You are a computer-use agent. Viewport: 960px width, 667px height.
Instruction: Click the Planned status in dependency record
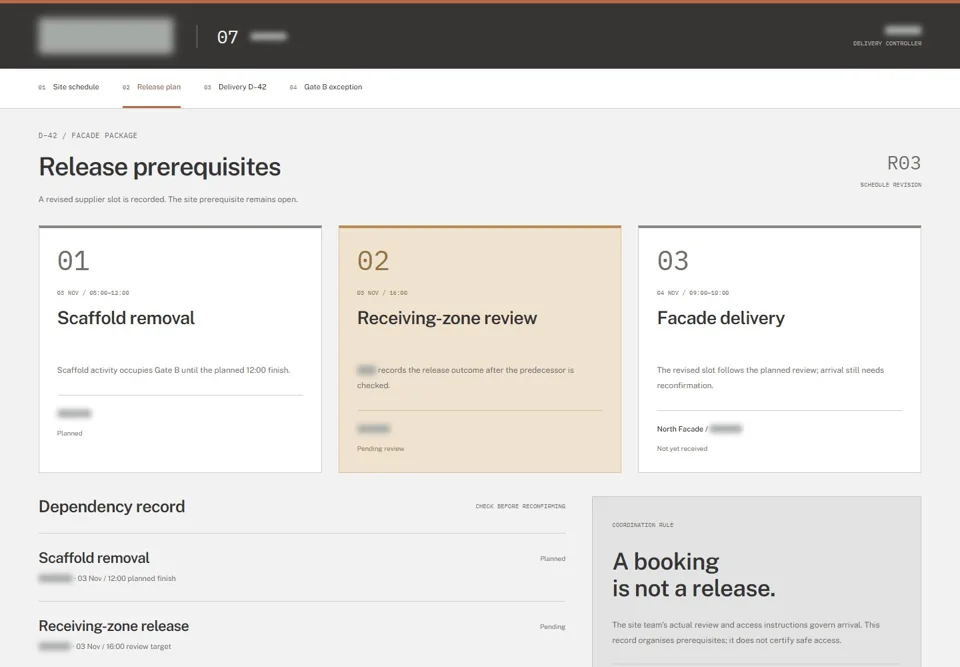click(553, 559)
